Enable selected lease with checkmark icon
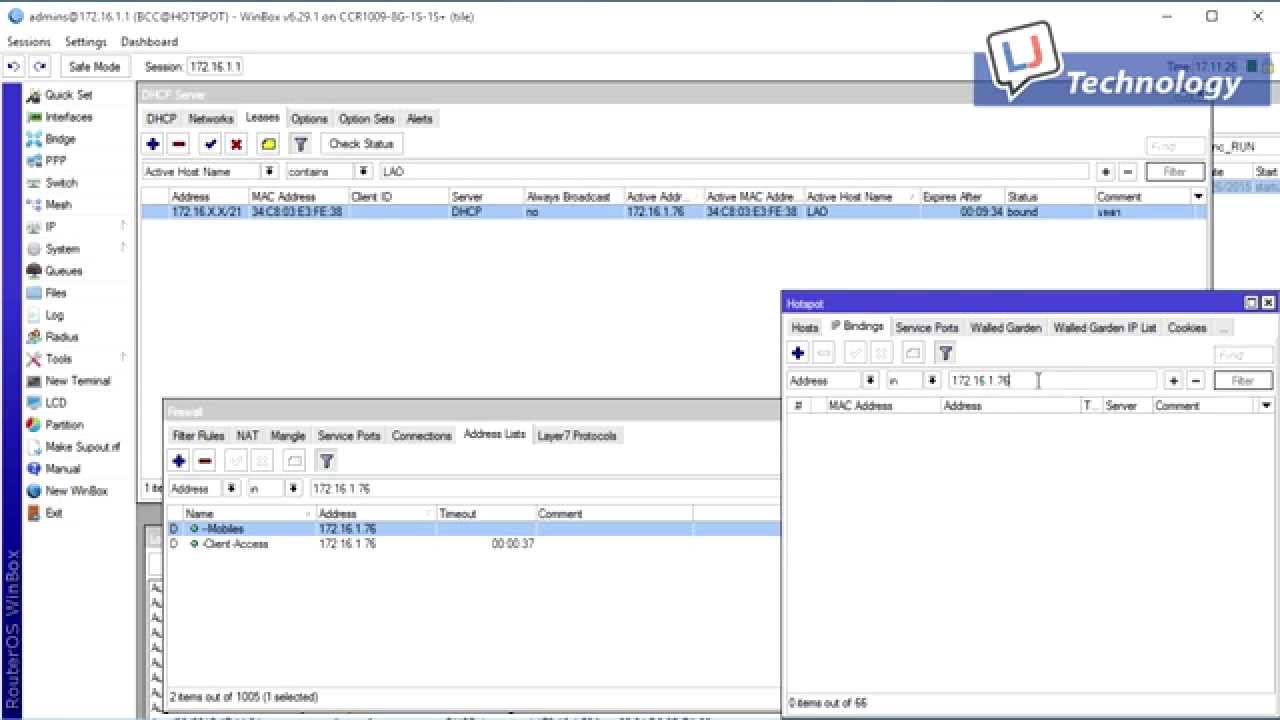1280x720 pixels. pos(210,144)
